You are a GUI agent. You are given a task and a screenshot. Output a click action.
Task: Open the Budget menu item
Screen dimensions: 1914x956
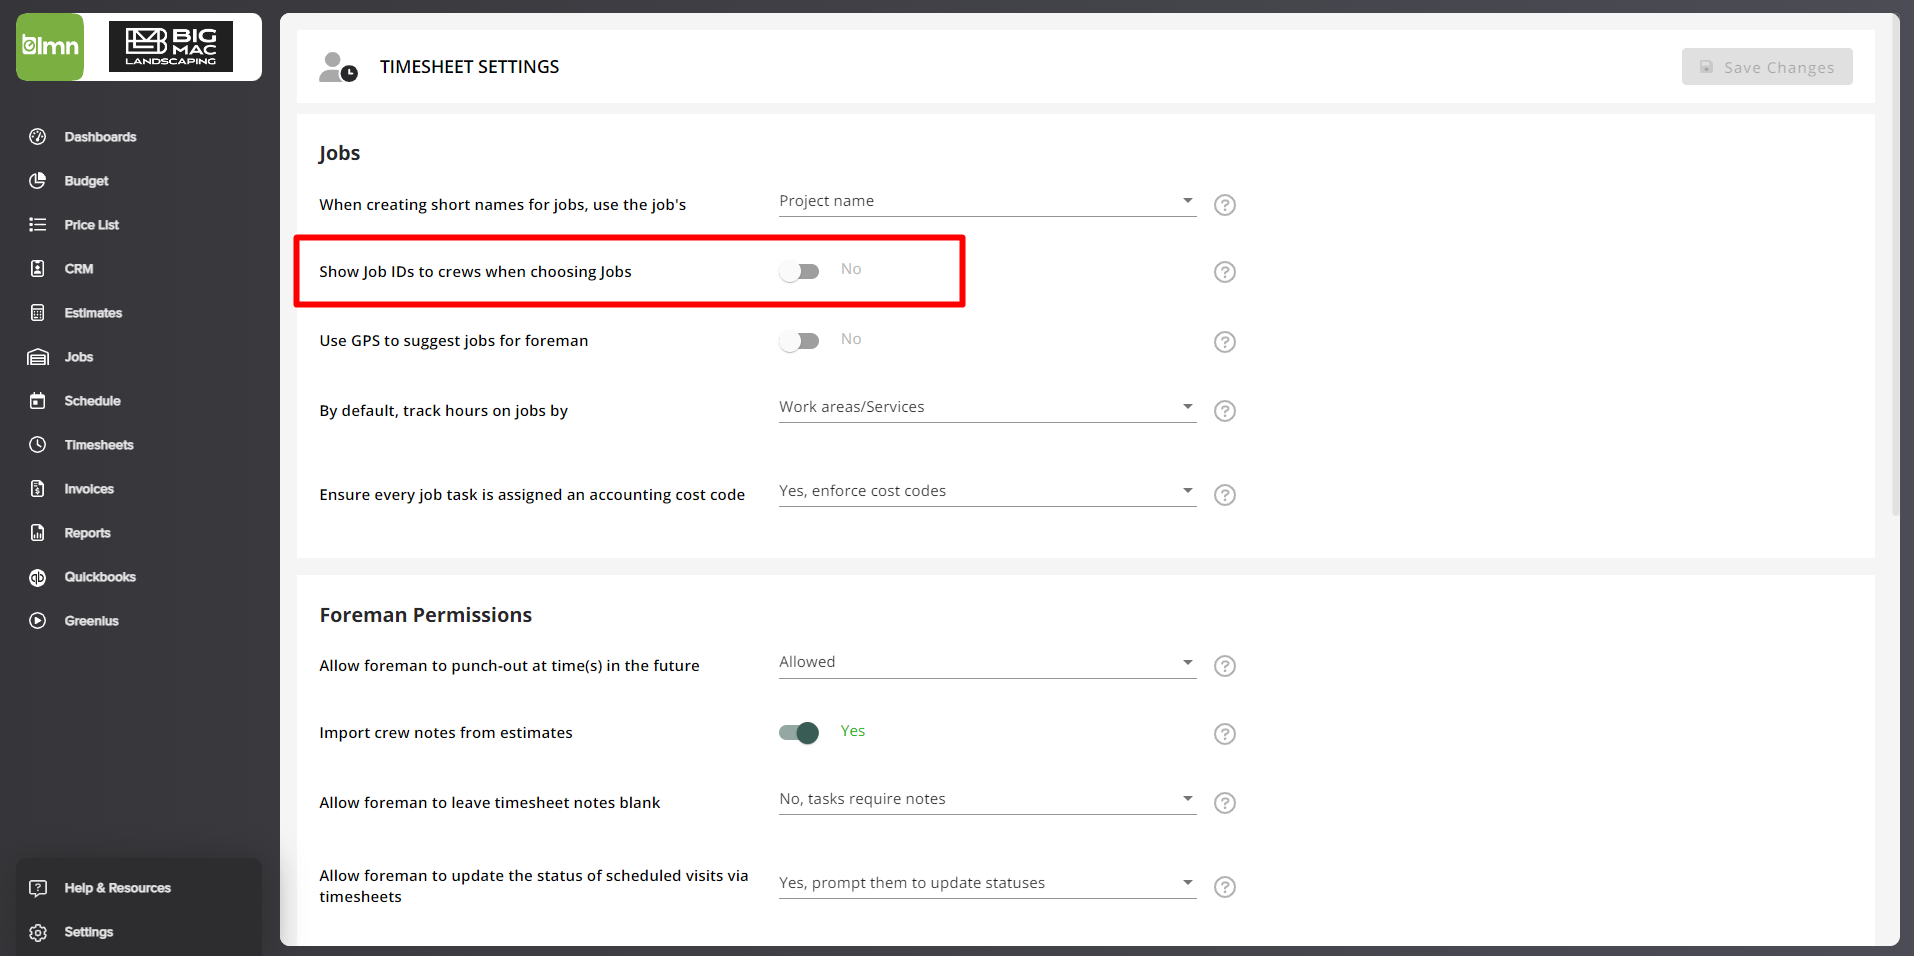click(x=87, y=181)
